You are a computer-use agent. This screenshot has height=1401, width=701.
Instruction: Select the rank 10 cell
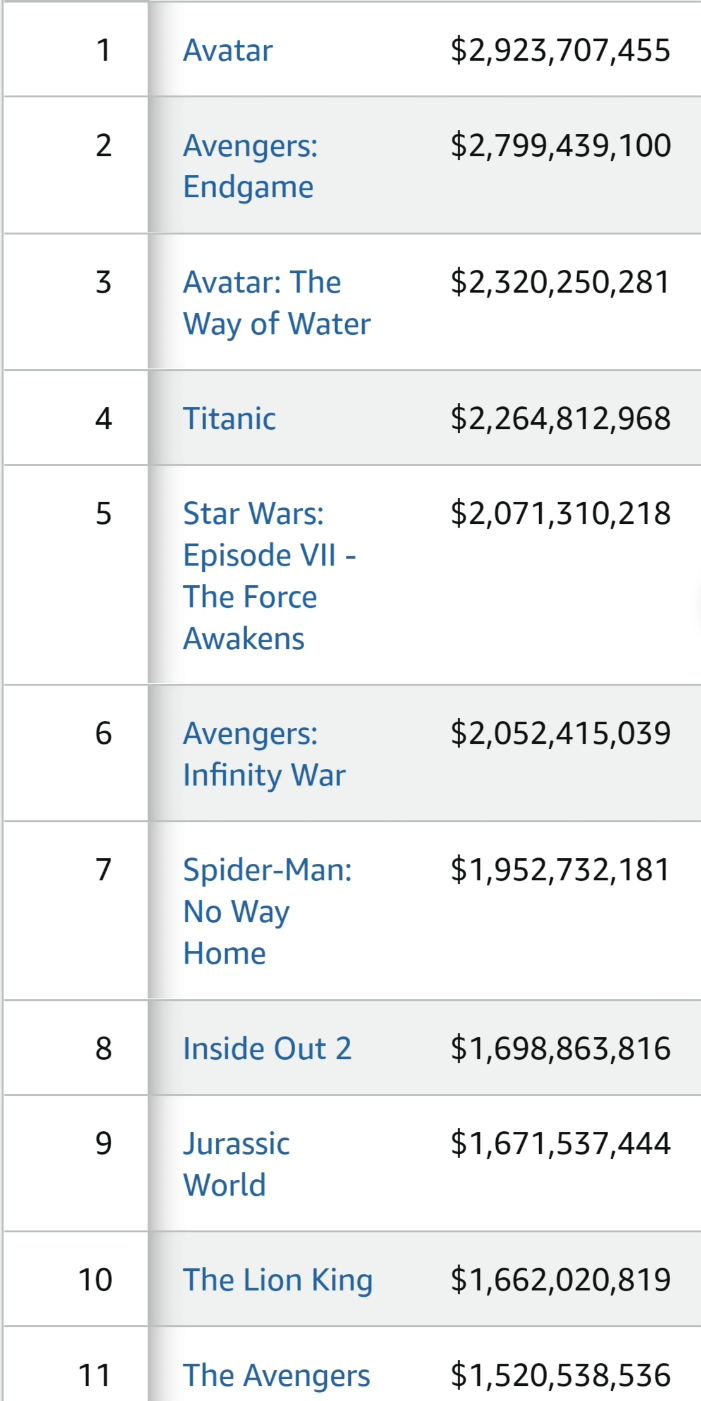96,1280
